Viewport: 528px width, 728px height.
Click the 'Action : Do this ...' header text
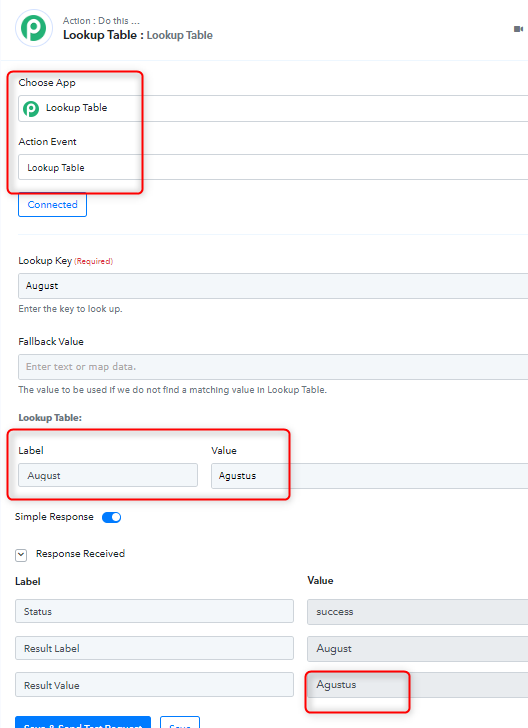(x=101, y=21)
